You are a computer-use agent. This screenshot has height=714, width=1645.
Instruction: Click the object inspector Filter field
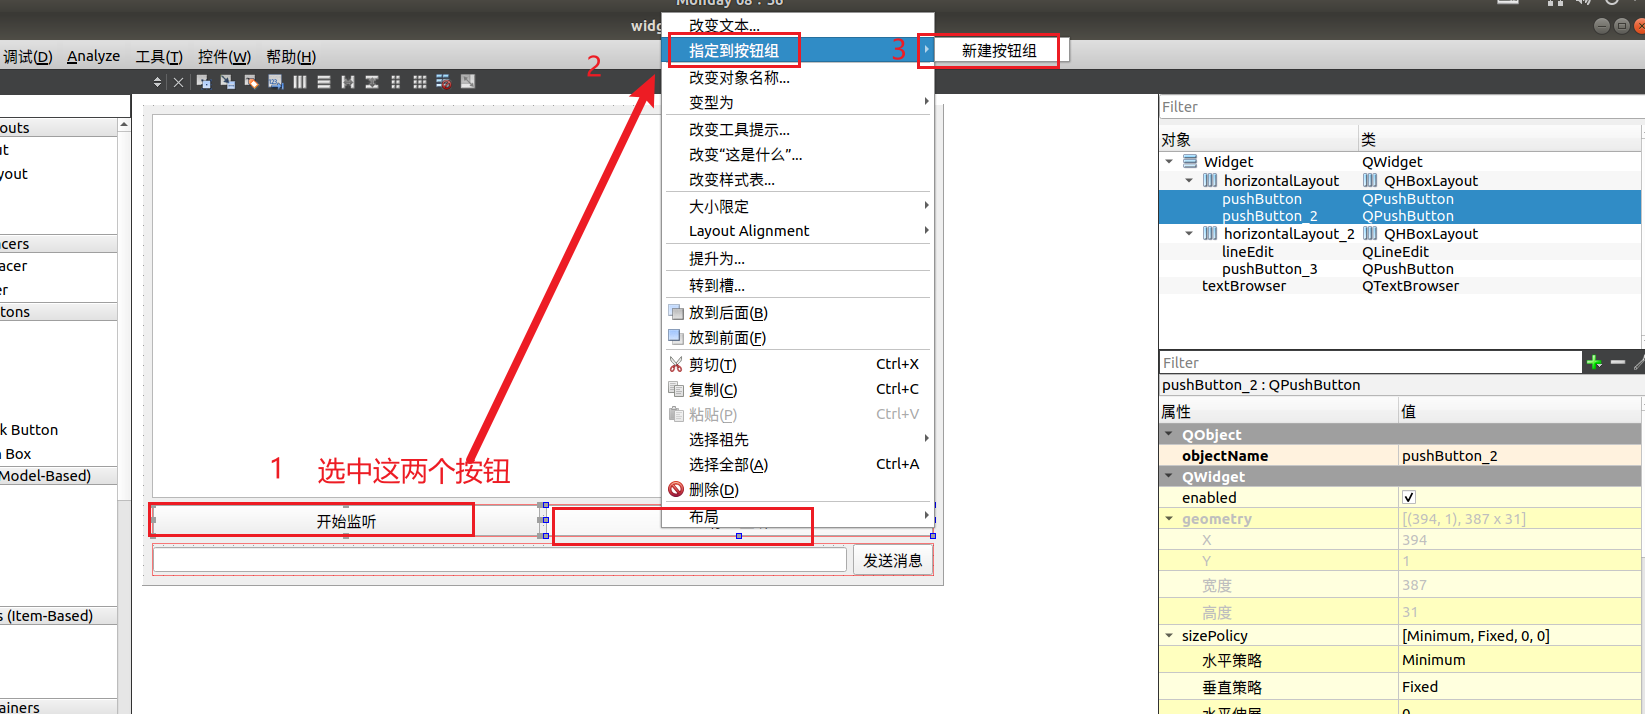[1400, 106]
